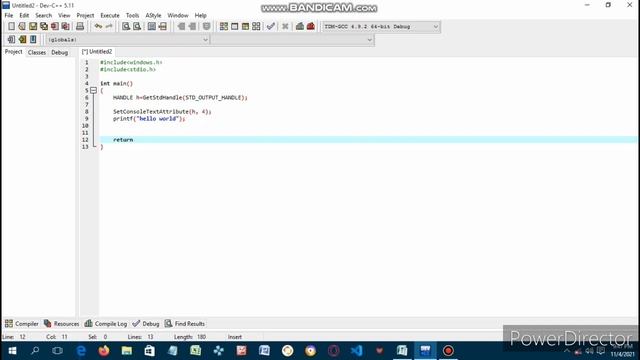
Task: Open File Explorer from the taskbar
Action: tap(127, 351)
